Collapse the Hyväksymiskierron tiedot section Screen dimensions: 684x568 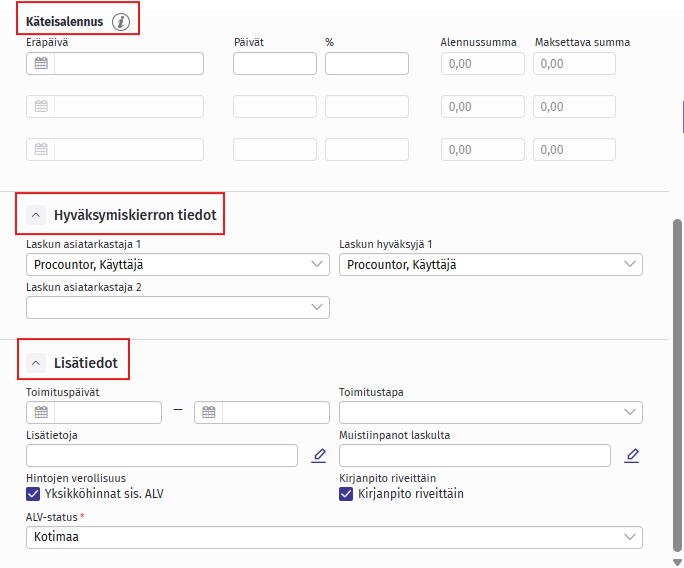[x=36, y=214]
